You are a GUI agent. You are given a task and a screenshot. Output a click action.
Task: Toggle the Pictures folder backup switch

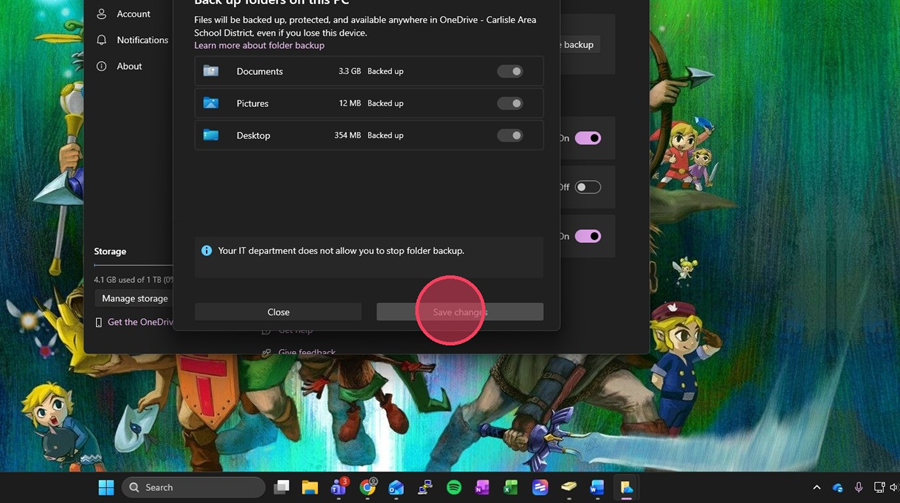pyautogui.click(x=510, y=103)
